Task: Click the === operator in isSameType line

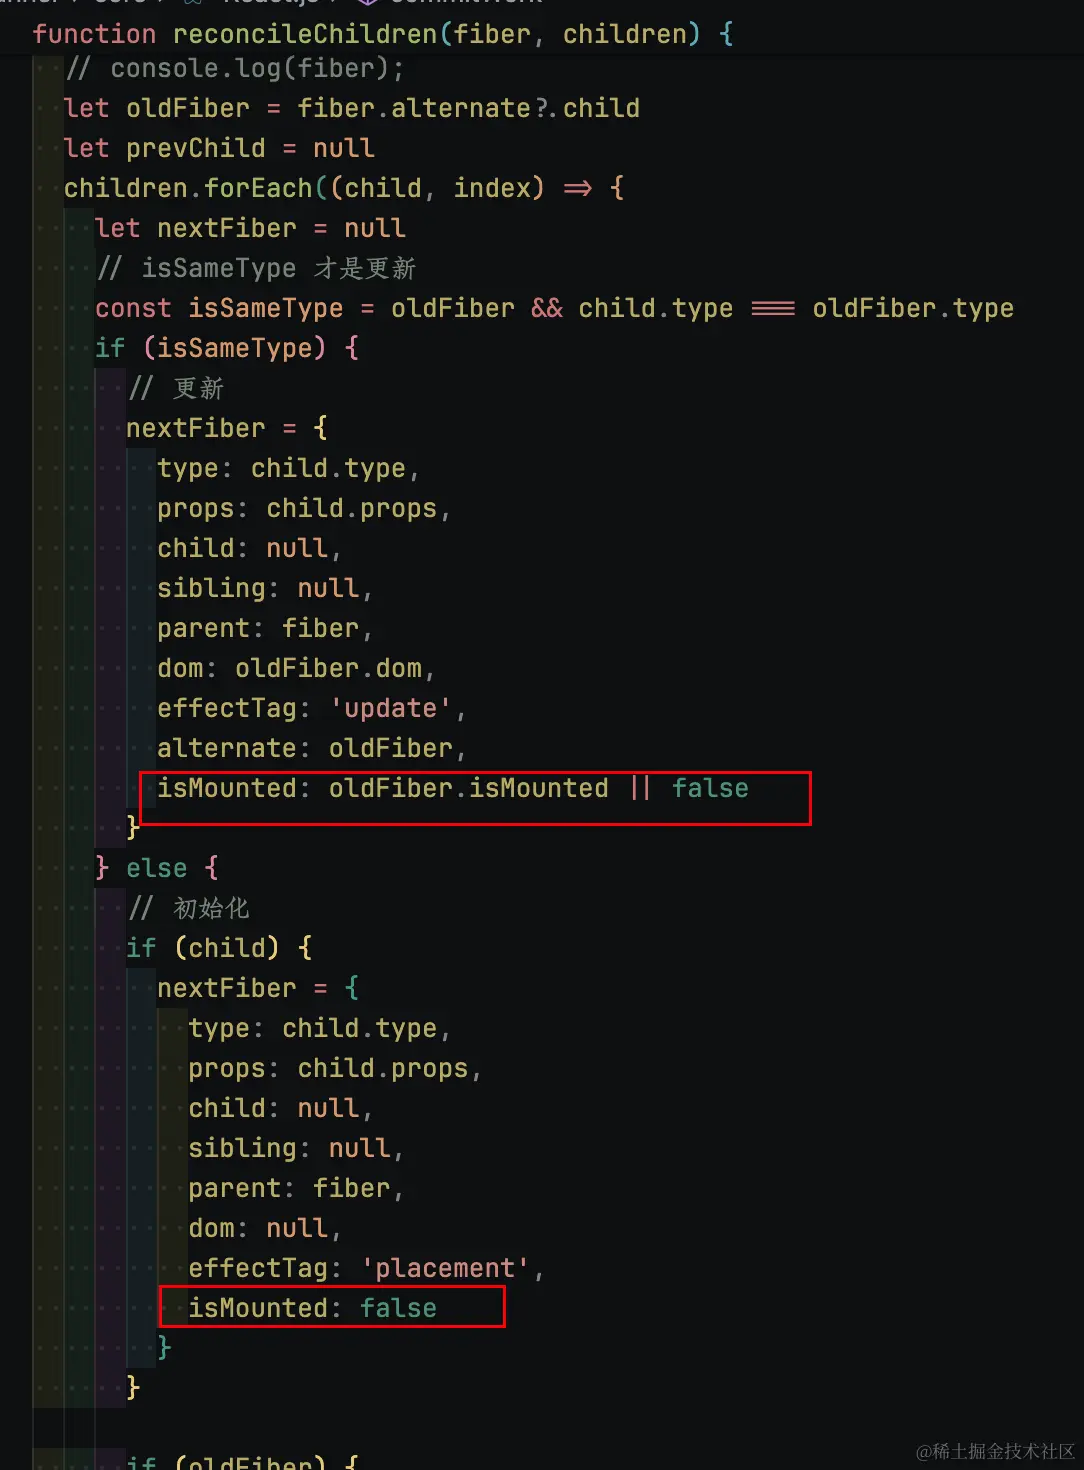Action: pos(773,308)
